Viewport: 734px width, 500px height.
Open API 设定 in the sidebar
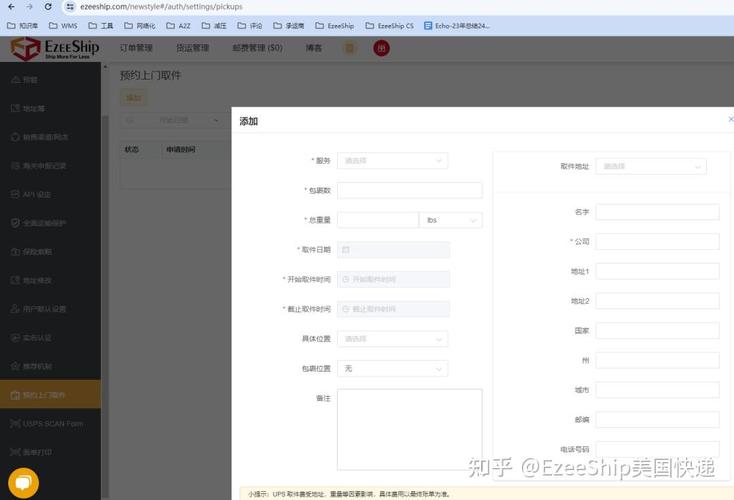point(51,194)
